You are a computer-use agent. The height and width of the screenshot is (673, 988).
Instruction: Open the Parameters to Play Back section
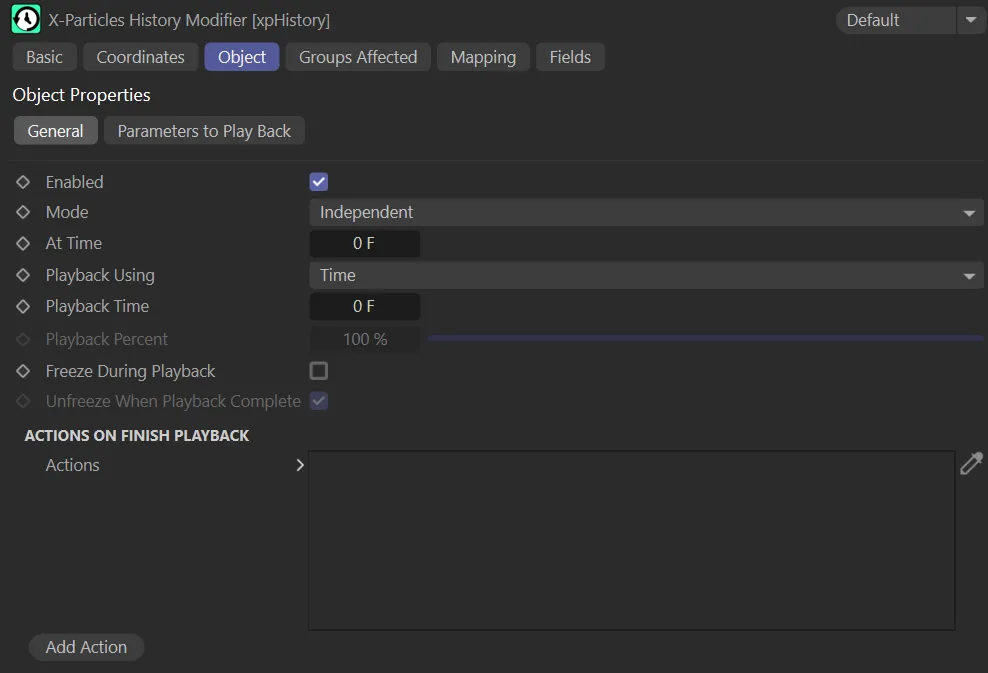coord(204,130)
